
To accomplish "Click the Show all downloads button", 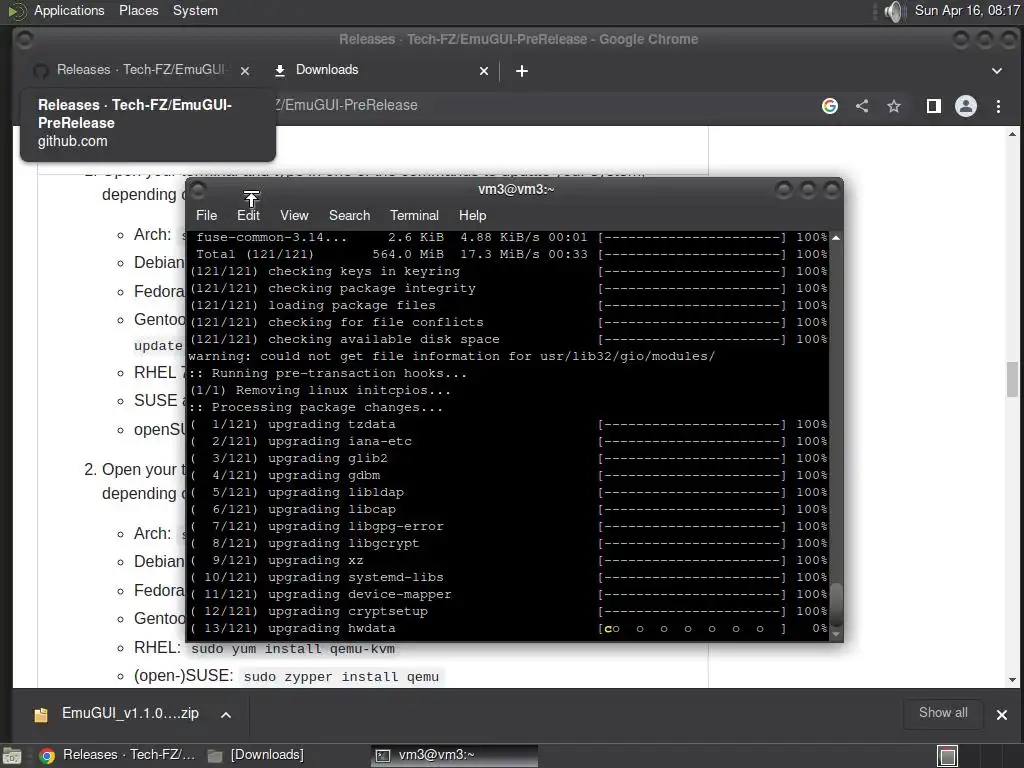I will [x=943, y=713].
